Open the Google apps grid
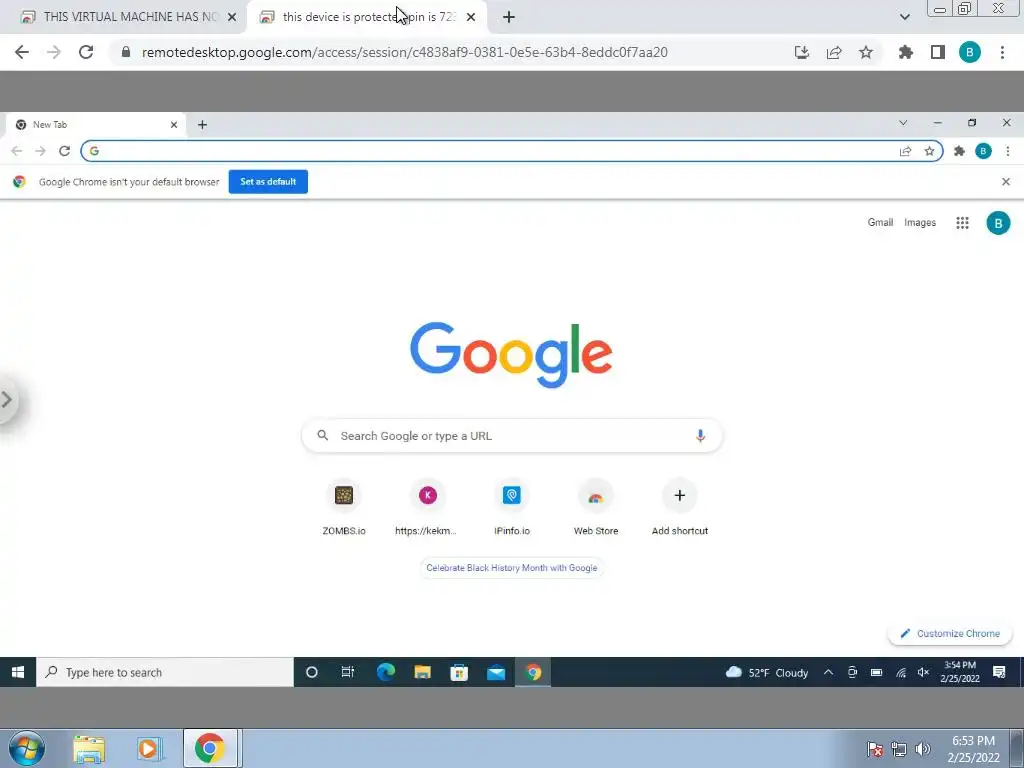The width and height of the screenshot is (1024, 768). coord(963,223)
